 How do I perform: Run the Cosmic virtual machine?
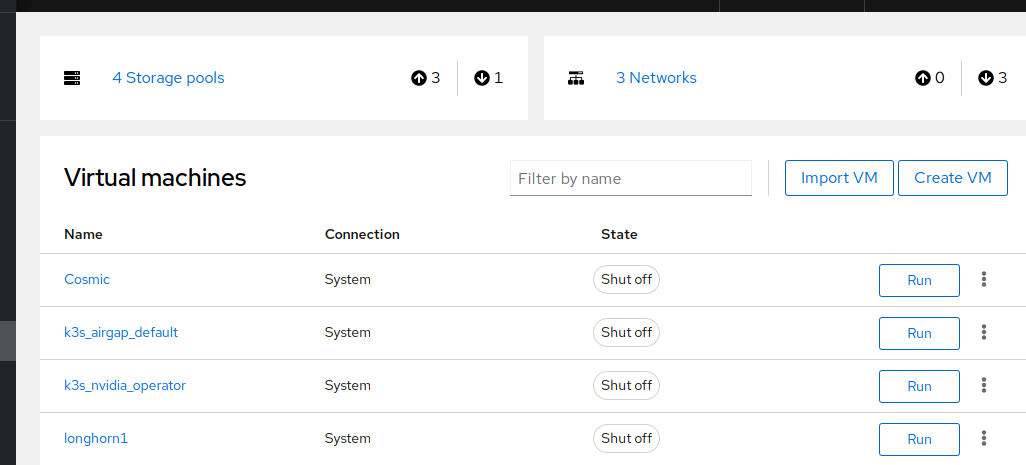919,281
